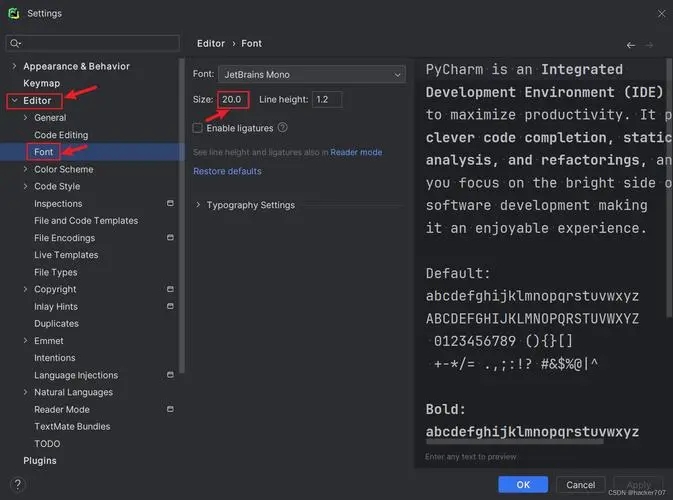Select Keymap in the settings tree

(41, 83)
